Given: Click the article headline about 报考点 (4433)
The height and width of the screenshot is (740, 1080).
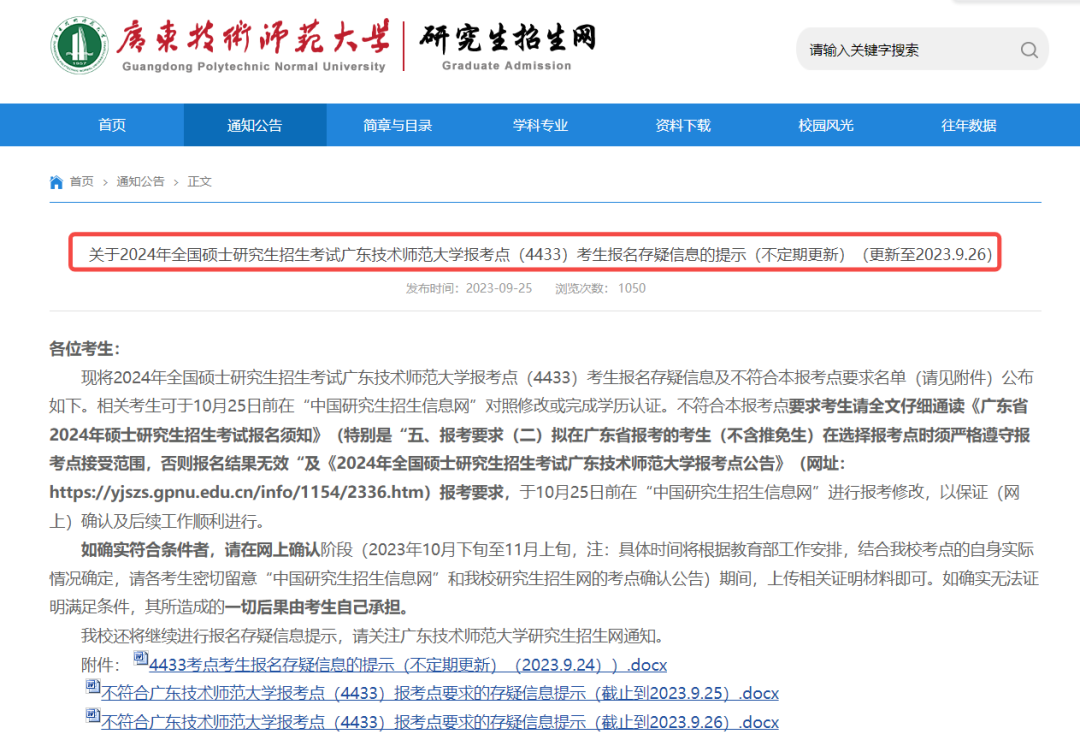Looking at the screenshot, I should pyautogui.click(x=540, y=254).
